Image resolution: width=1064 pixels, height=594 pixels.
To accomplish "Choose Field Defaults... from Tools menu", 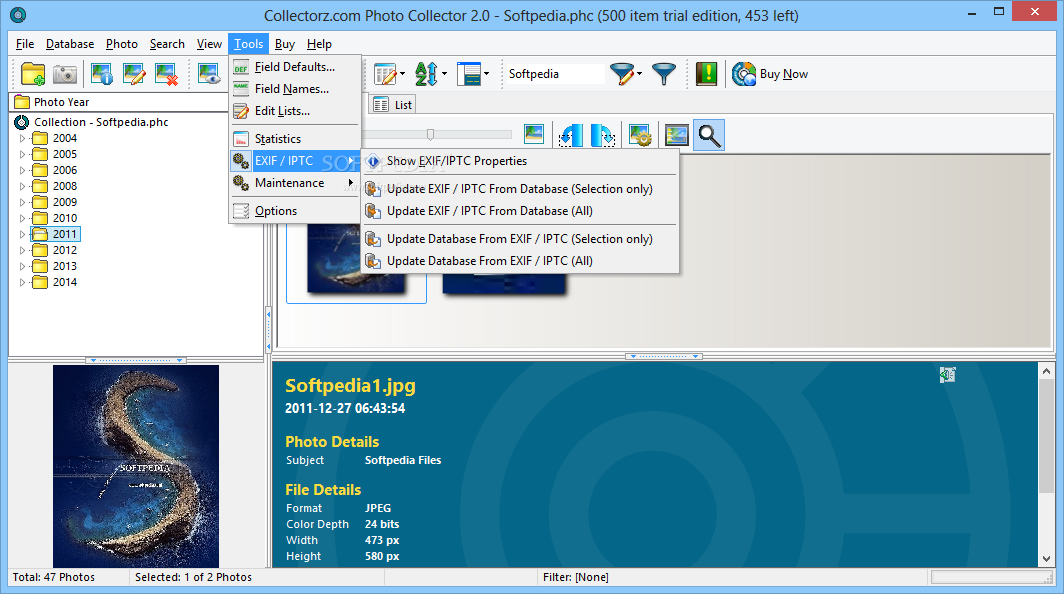I will point(294,67).
